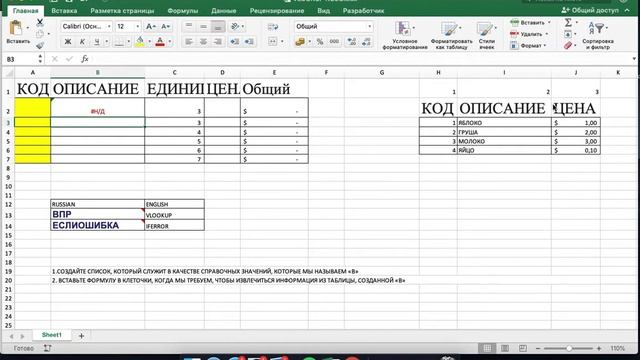Toggle middle vertical alignment
Screen dimensions: 640x360
[x=203, y=27]
